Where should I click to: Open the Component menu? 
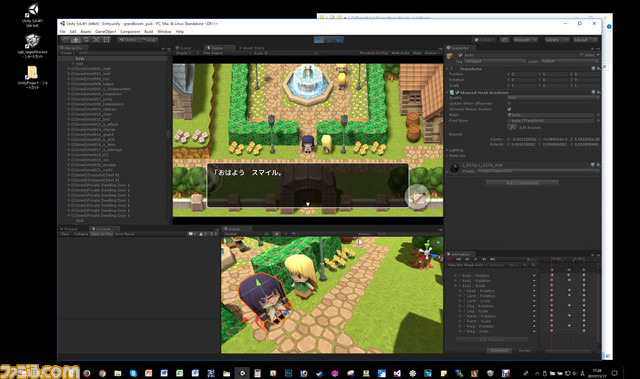point(130,31)
